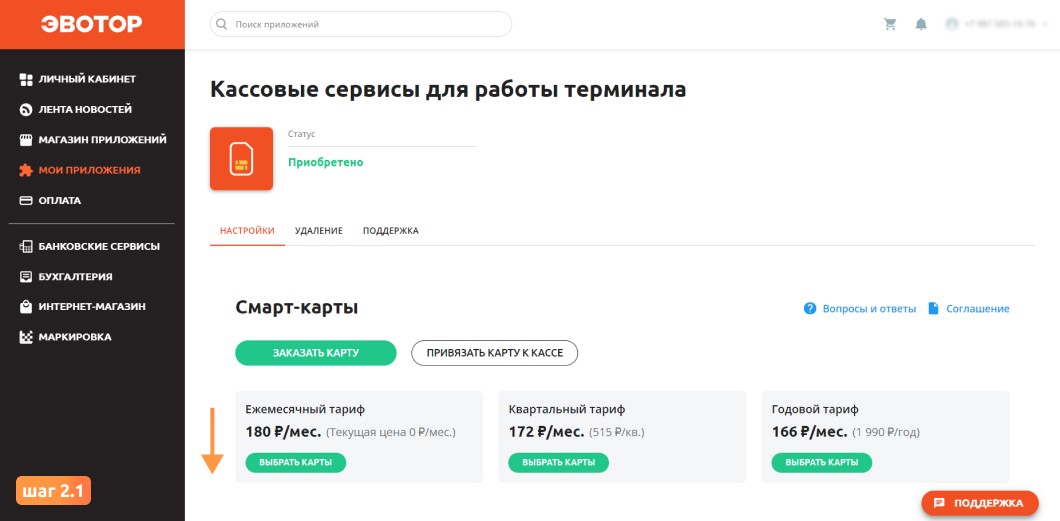Open the Соглашение link
The height and width of the screenshot is (521, 1060).
[978, 309]
